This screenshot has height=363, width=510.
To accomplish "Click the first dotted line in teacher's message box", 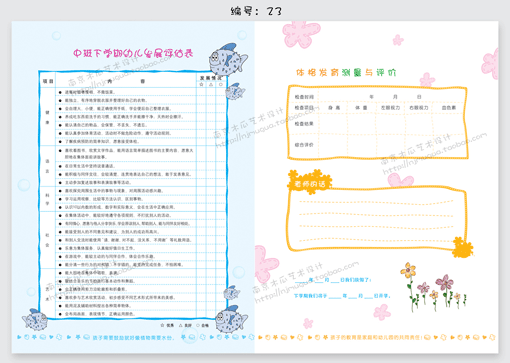I will pyautogui.click(x=376, y=202).
